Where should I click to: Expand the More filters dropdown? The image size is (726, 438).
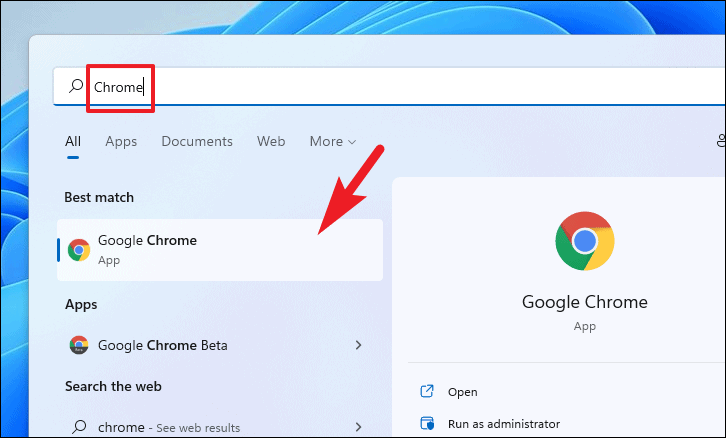pos(332,141)
